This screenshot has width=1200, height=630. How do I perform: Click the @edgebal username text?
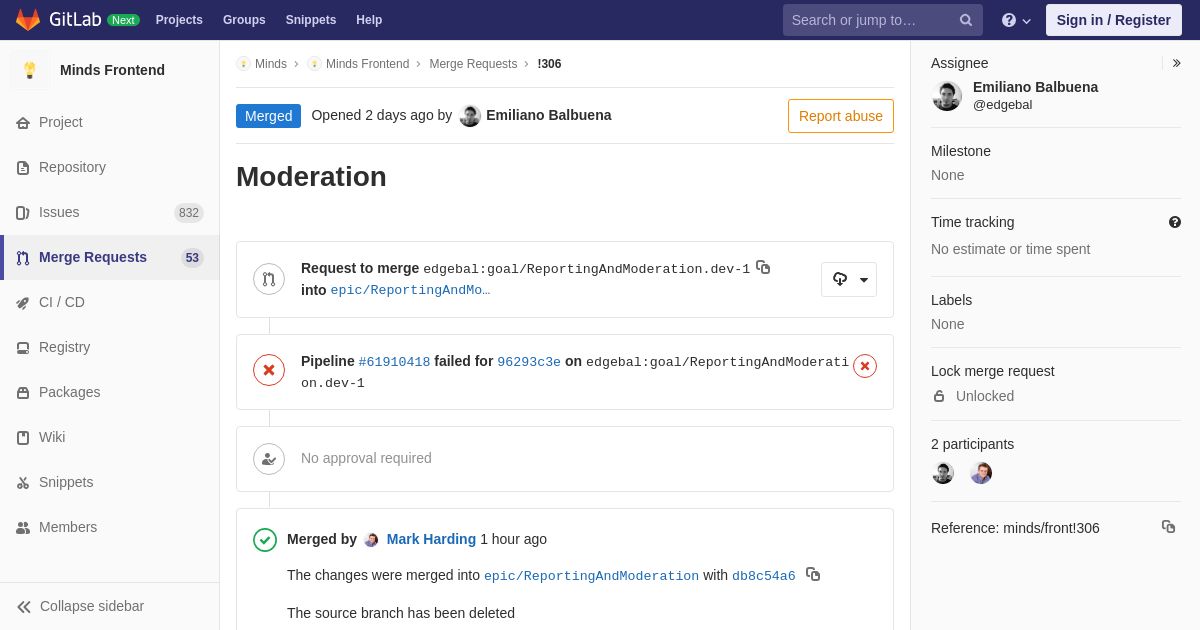pyautogui.click(x=1003, y=105)
